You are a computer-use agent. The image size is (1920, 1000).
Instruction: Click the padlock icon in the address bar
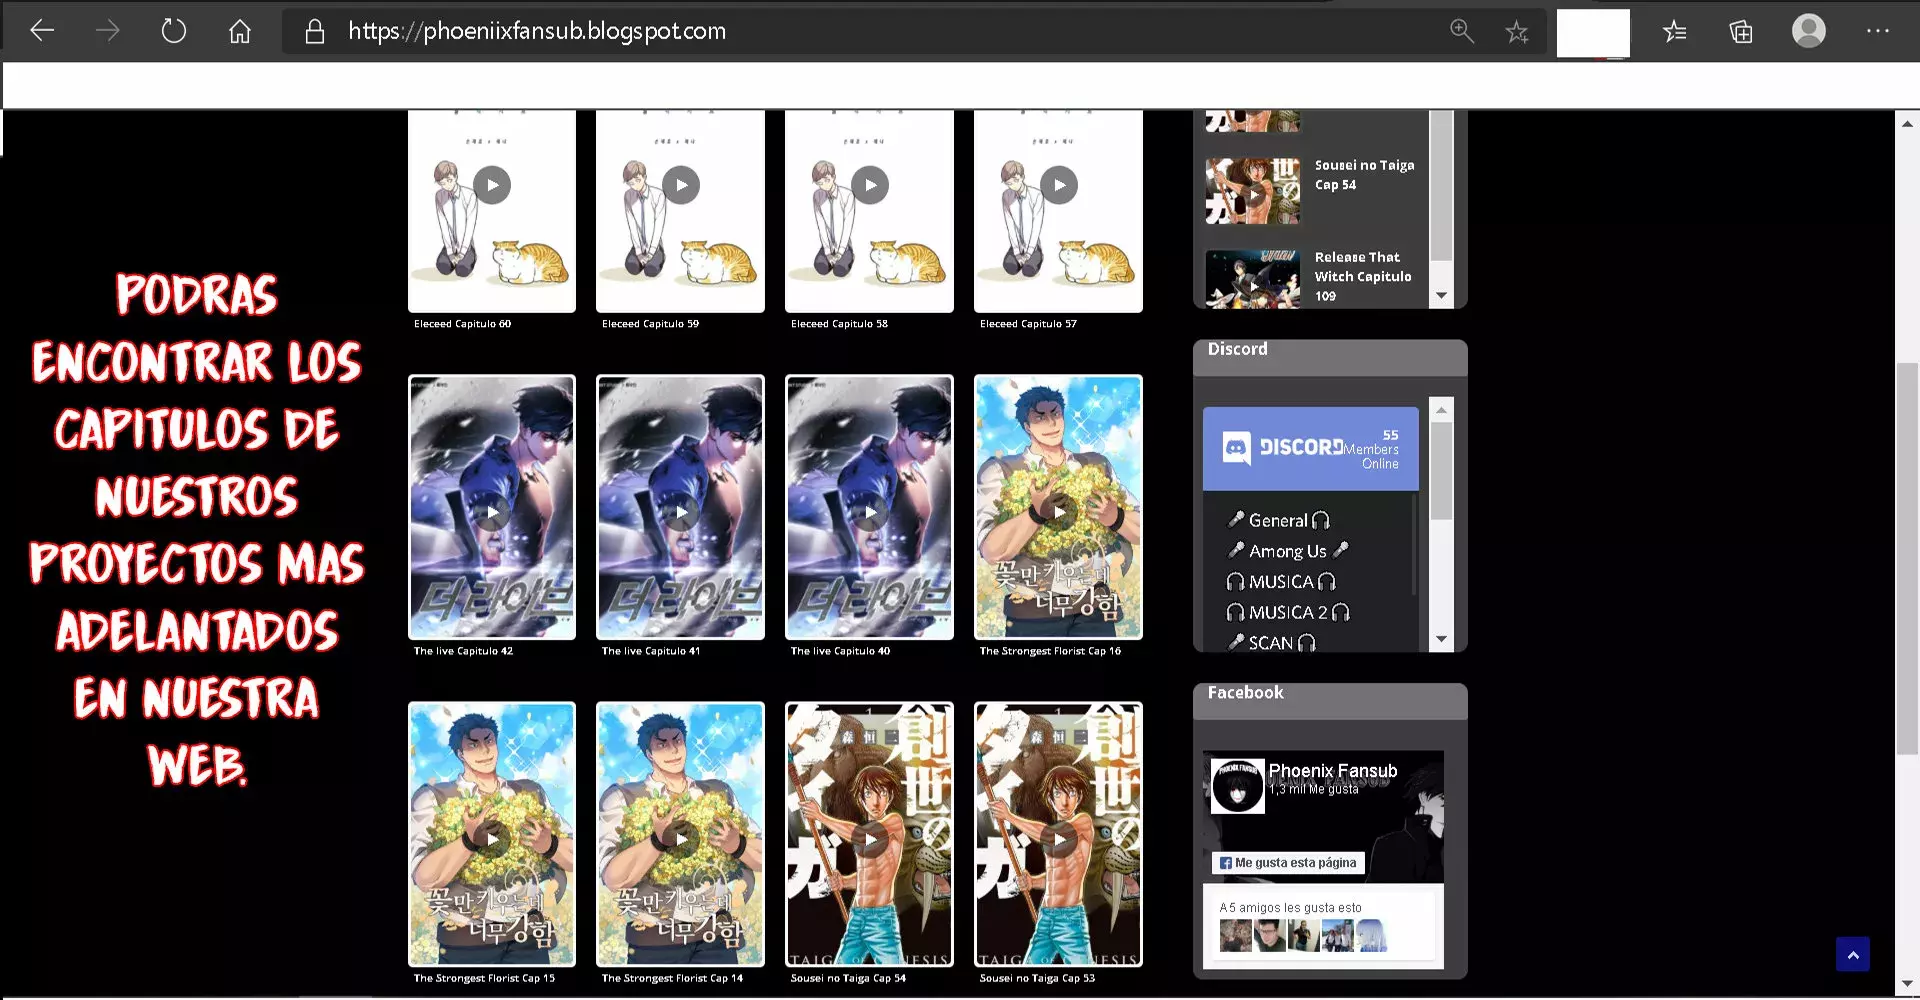[x=314, y=31]
